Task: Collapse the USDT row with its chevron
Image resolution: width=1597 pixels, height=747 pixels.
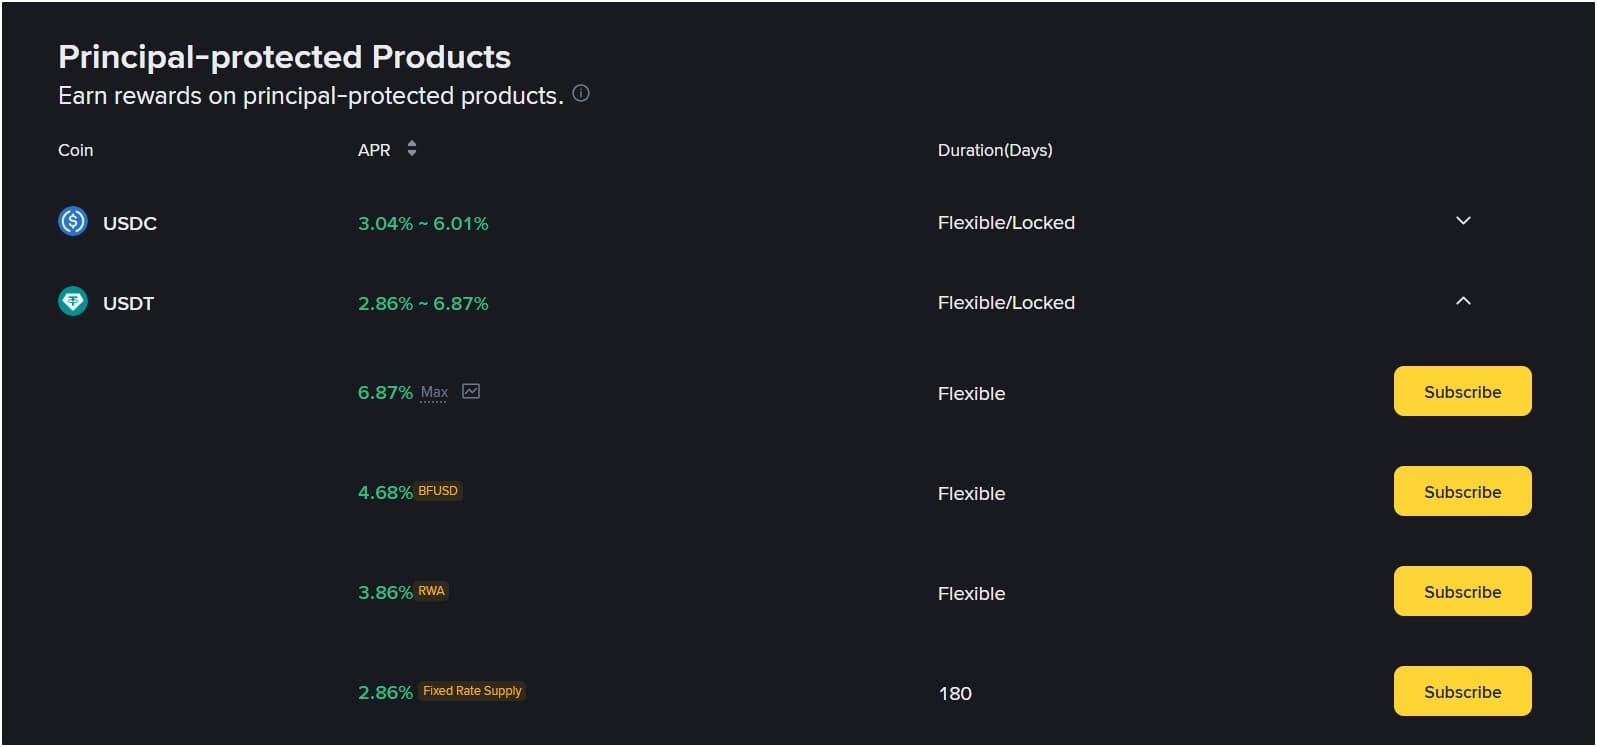Action: point(1462,300)
